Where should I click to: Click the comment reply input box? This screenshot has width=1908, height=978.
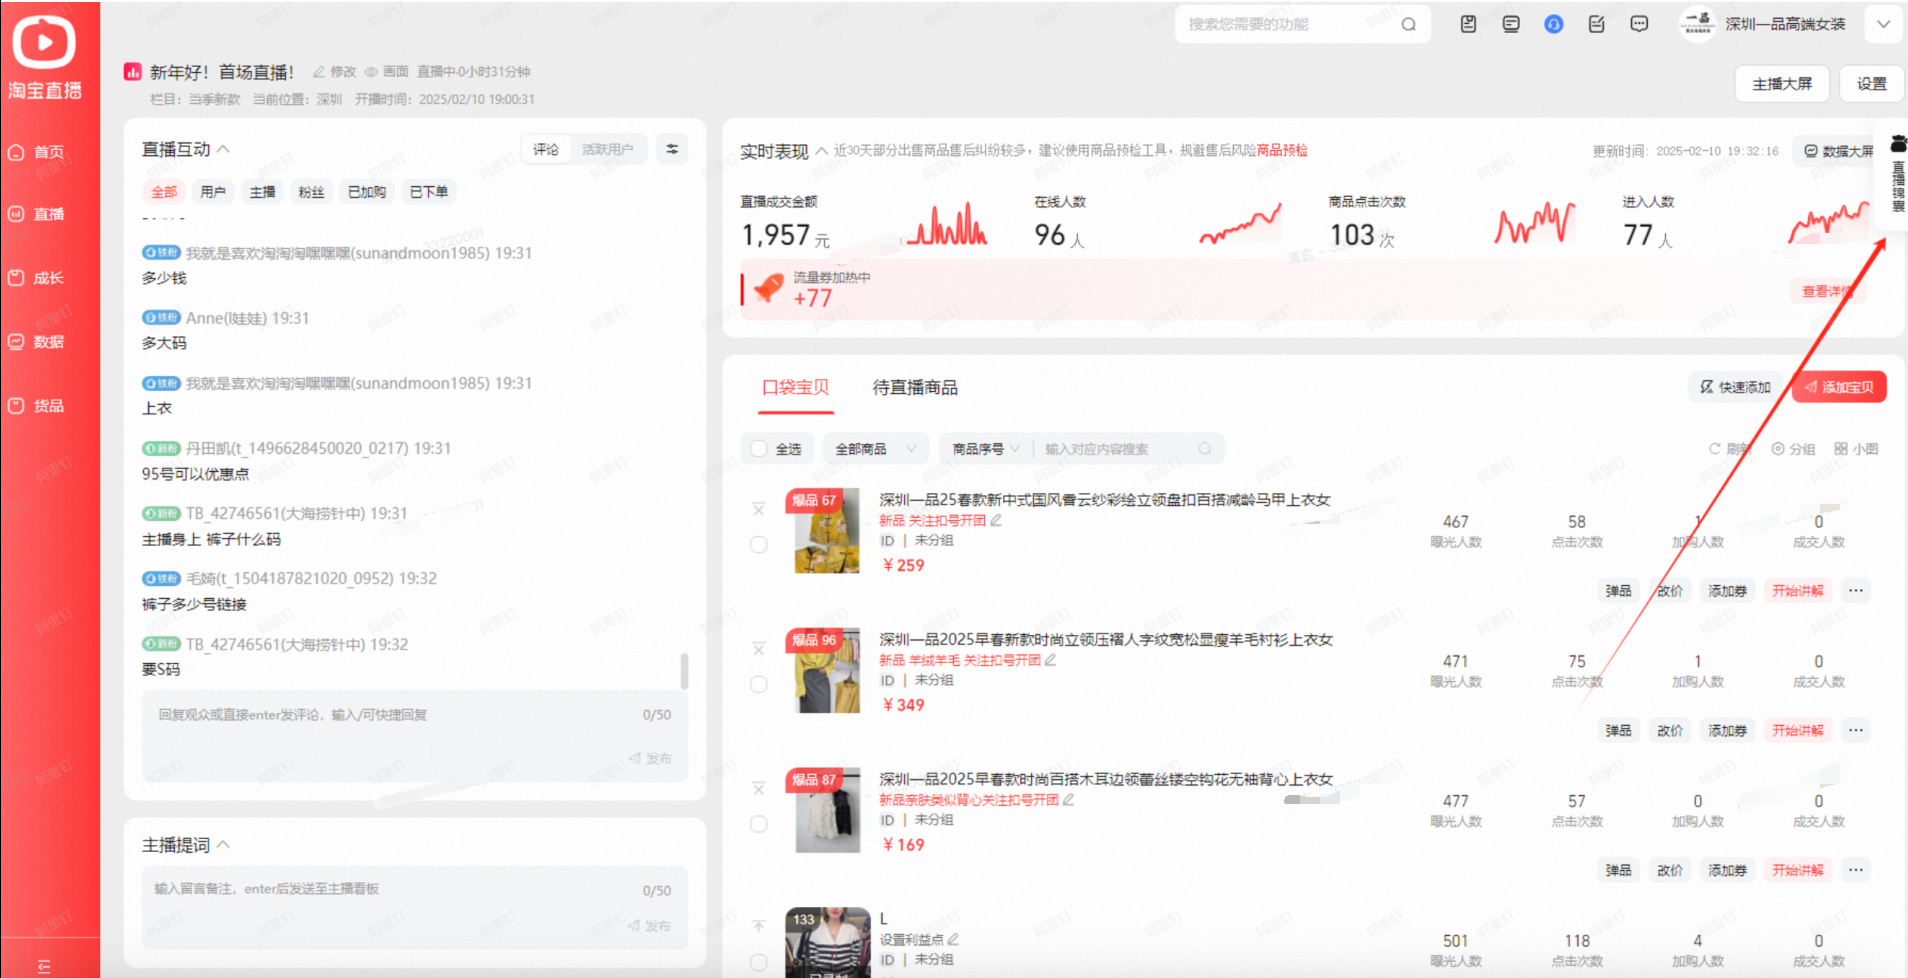tap(414, 735)
